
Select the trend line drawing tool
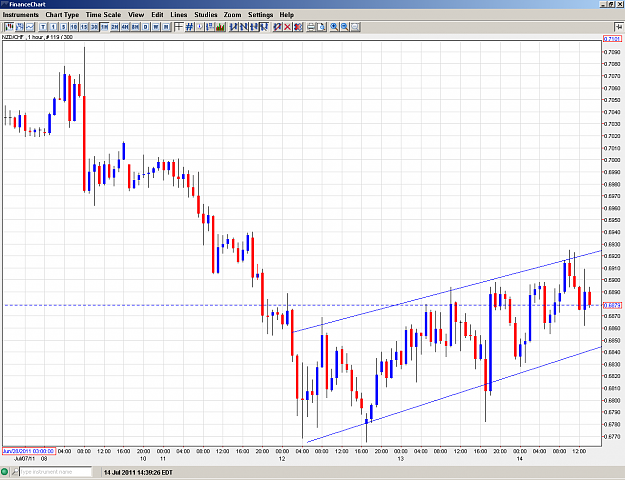pos(234,27)
